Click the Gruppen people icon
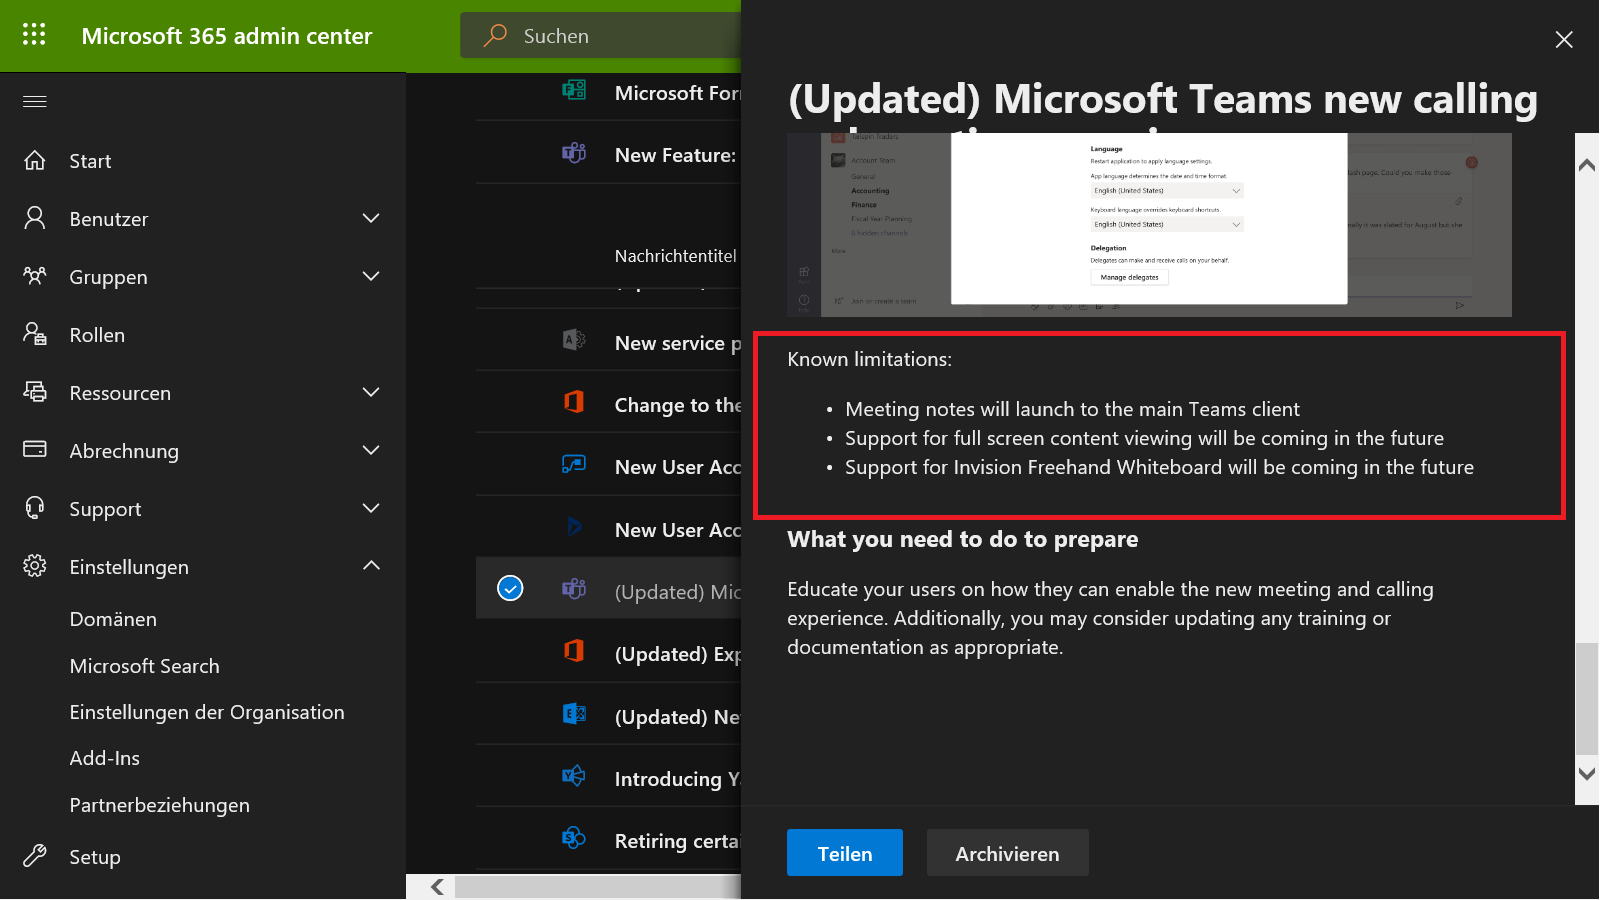The height and width of the screenshot is (900, 1600). click(35, 276)
